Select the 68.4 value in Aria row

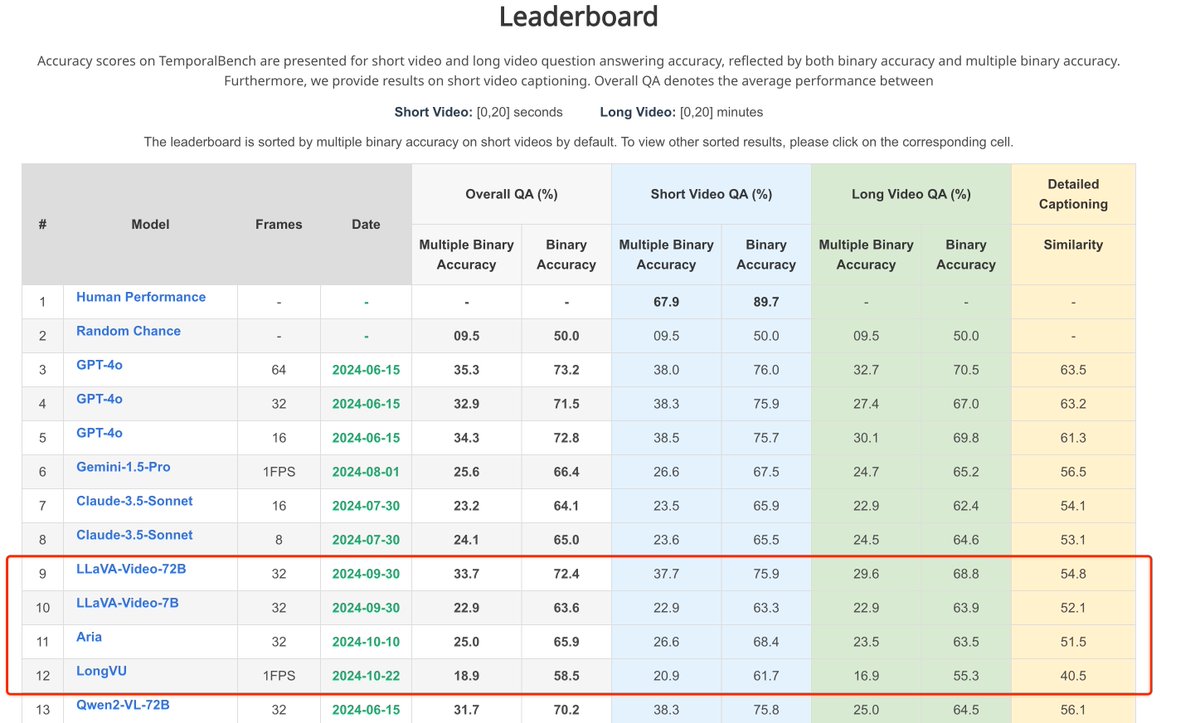tap(766, 642)
